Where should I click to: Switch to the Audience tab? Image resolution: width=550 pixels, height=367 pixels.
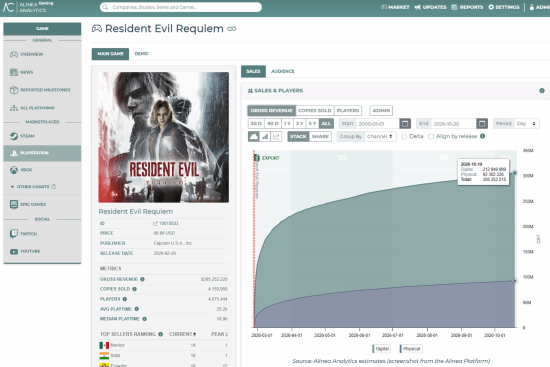pyautogui.click(x=283, y=71)
